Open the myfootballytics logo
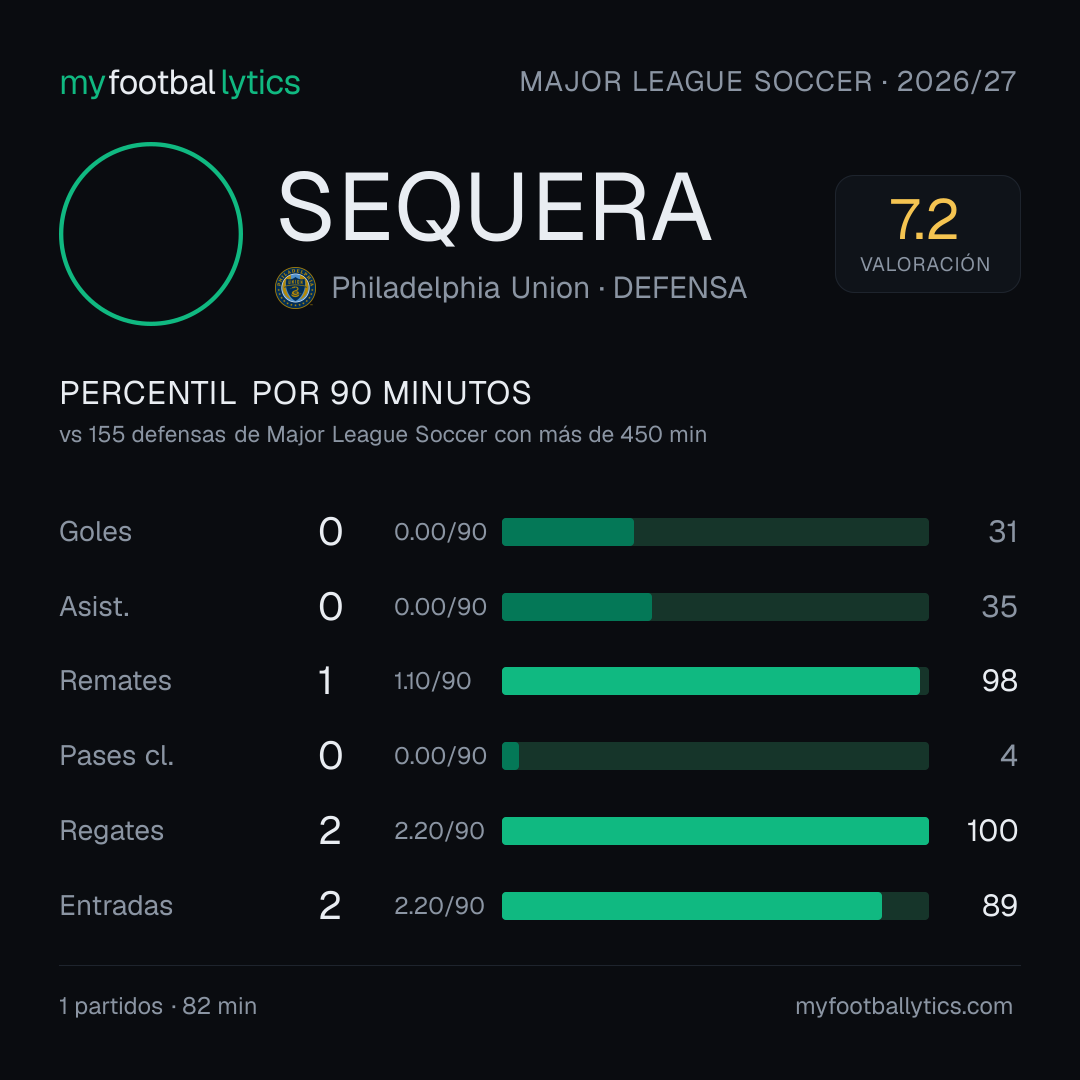This screenshot has height=1080, width=1080. pyautogui.click(x=180, y=83)
